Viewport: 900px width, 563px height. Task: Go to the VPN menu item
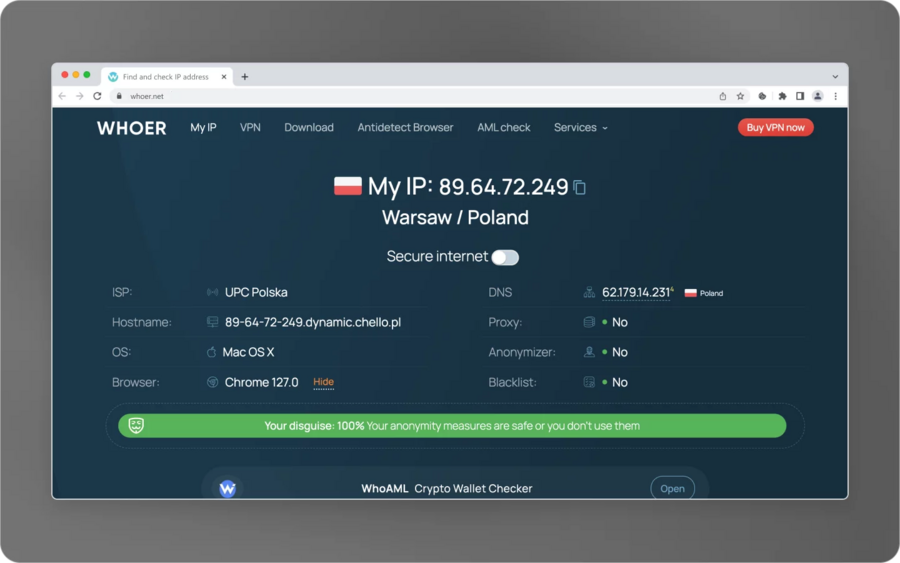pos(250,127)
